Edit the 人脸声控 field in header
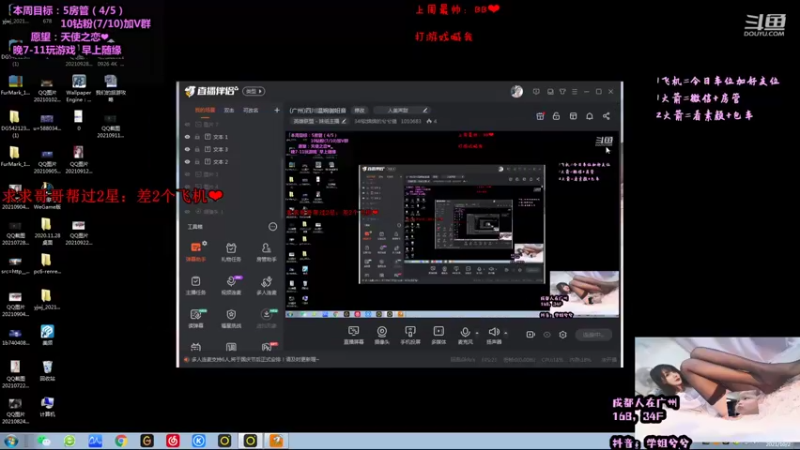The height and width of the screenshot is (450, 800). 401,110
